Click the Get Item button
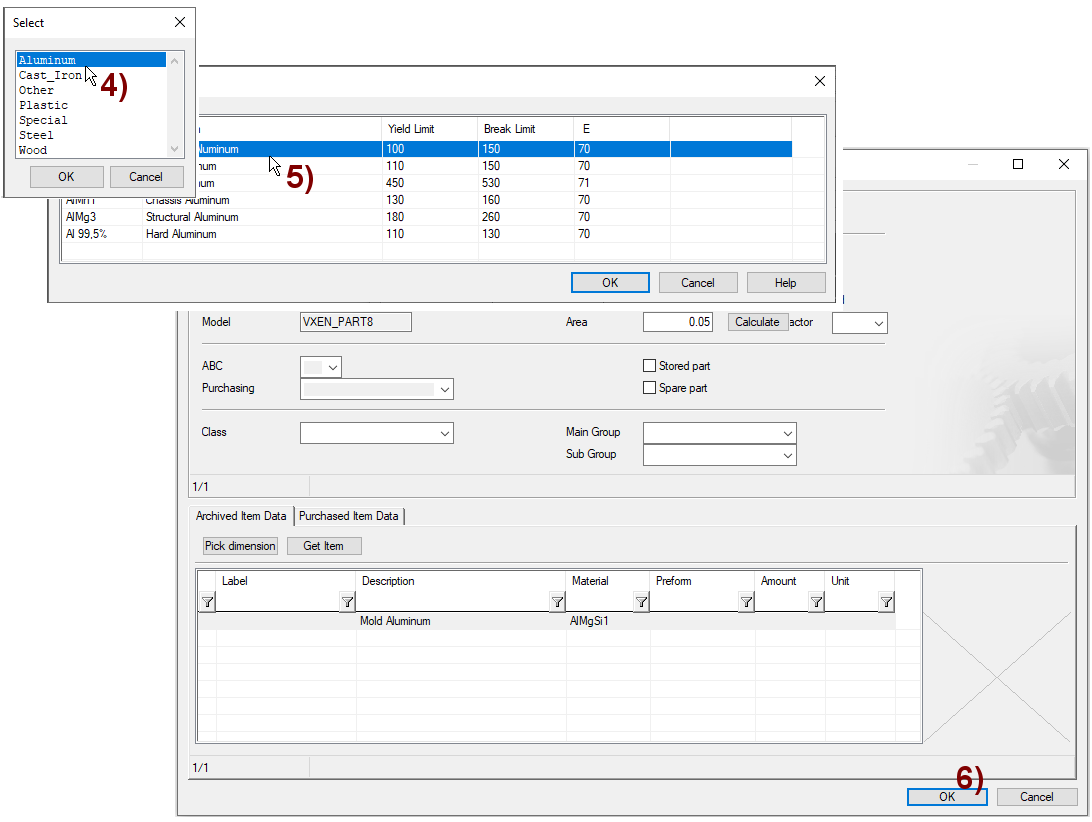 (323, 546)
